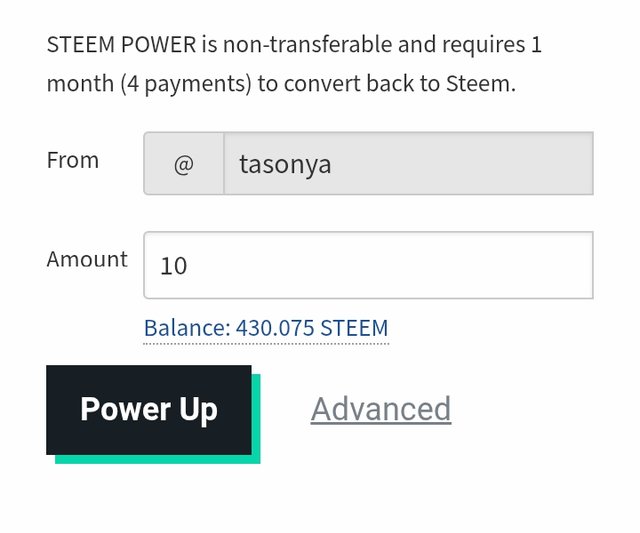Viewport: 640px width, 533px height.
Task: Click the 'month (4 payments)' text line
Action: point(149,84)
